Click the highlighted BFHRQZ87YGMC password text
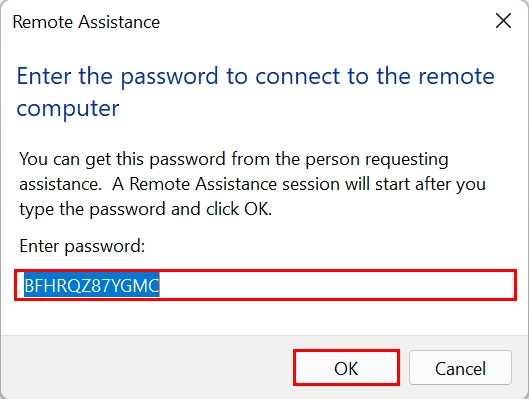The height and width of the screenshot is (399, 529). point(91,285)
